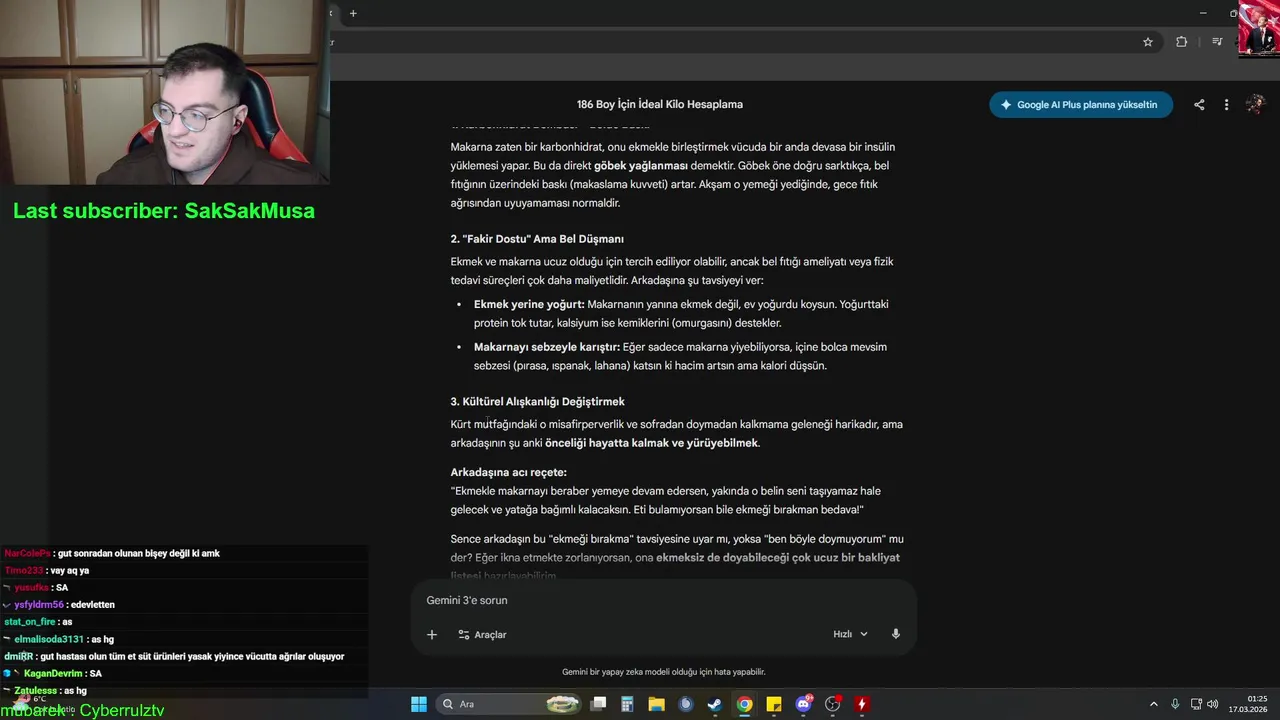Start voice input with the microphone icon
The height and width of the screenshot is (720, 1280).
coord(896,634)
